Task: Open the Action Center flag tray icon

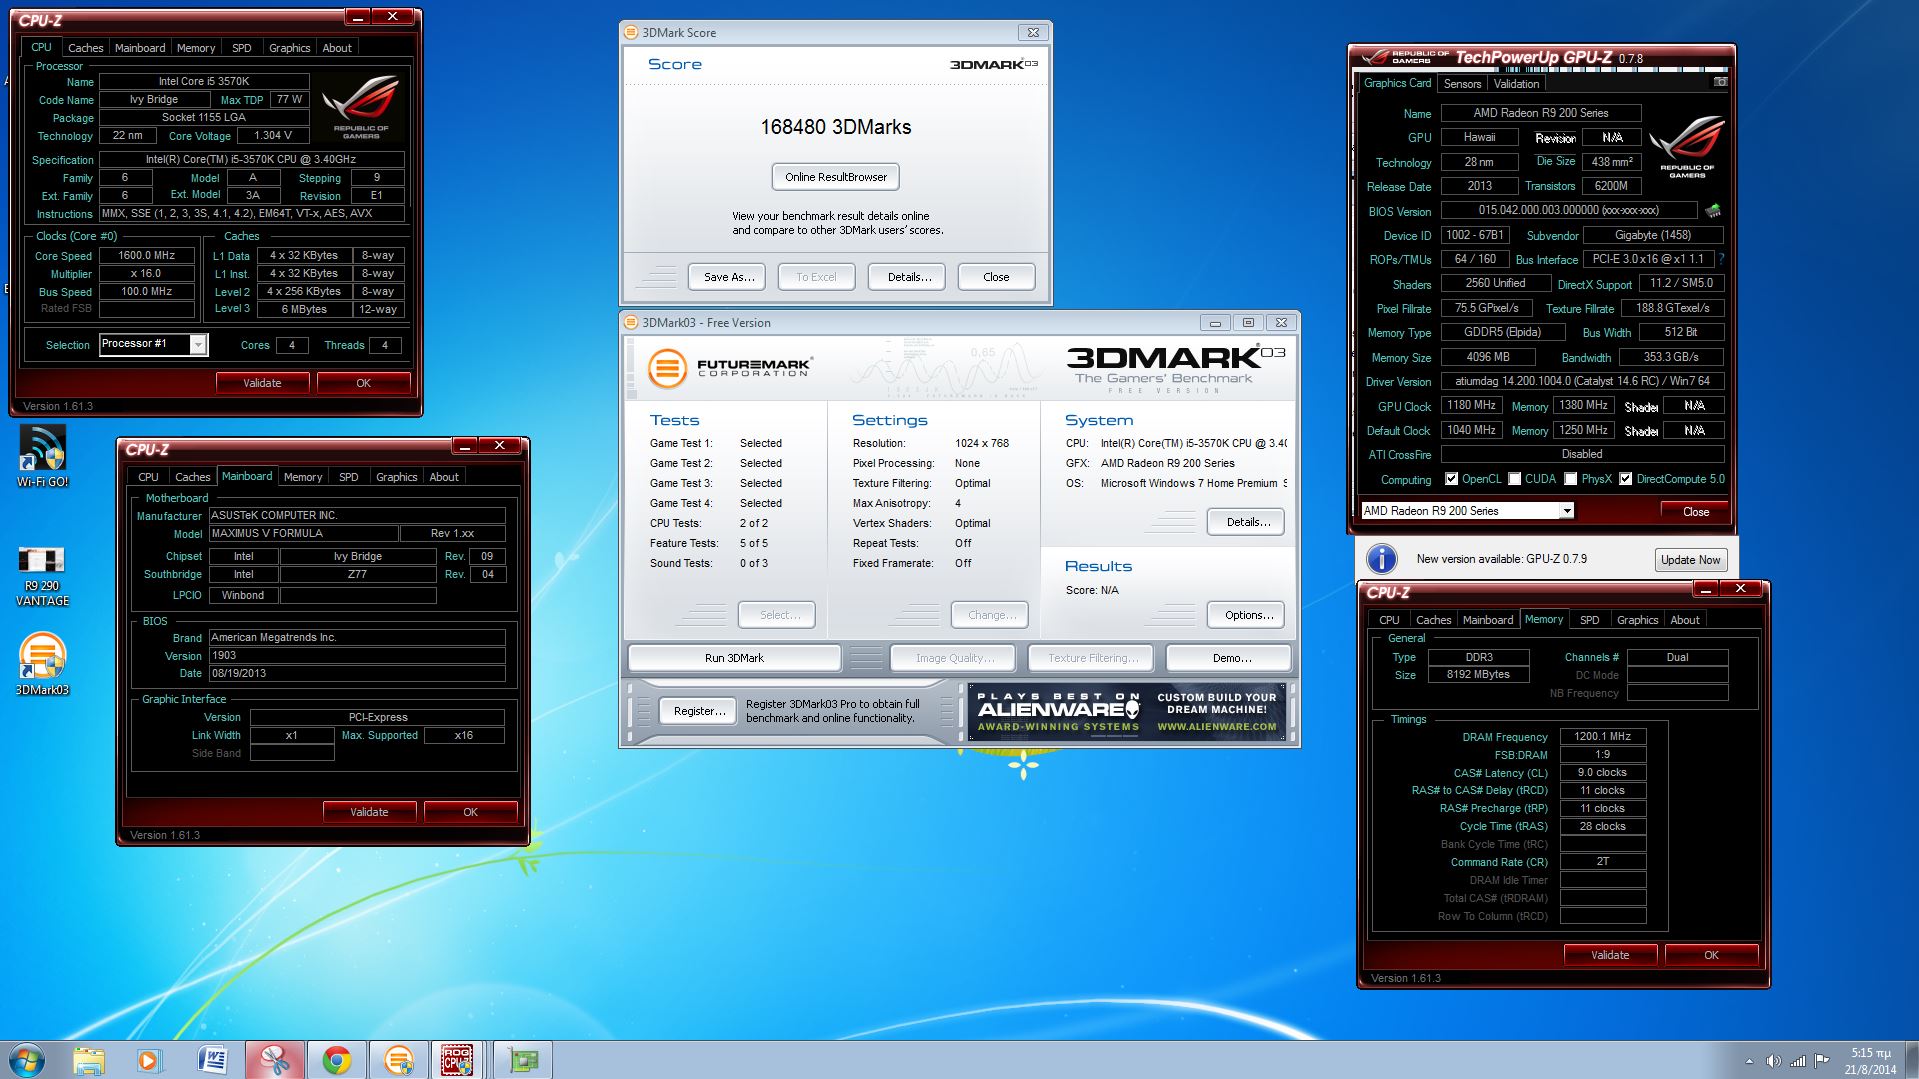Action: point(1822,1061)
